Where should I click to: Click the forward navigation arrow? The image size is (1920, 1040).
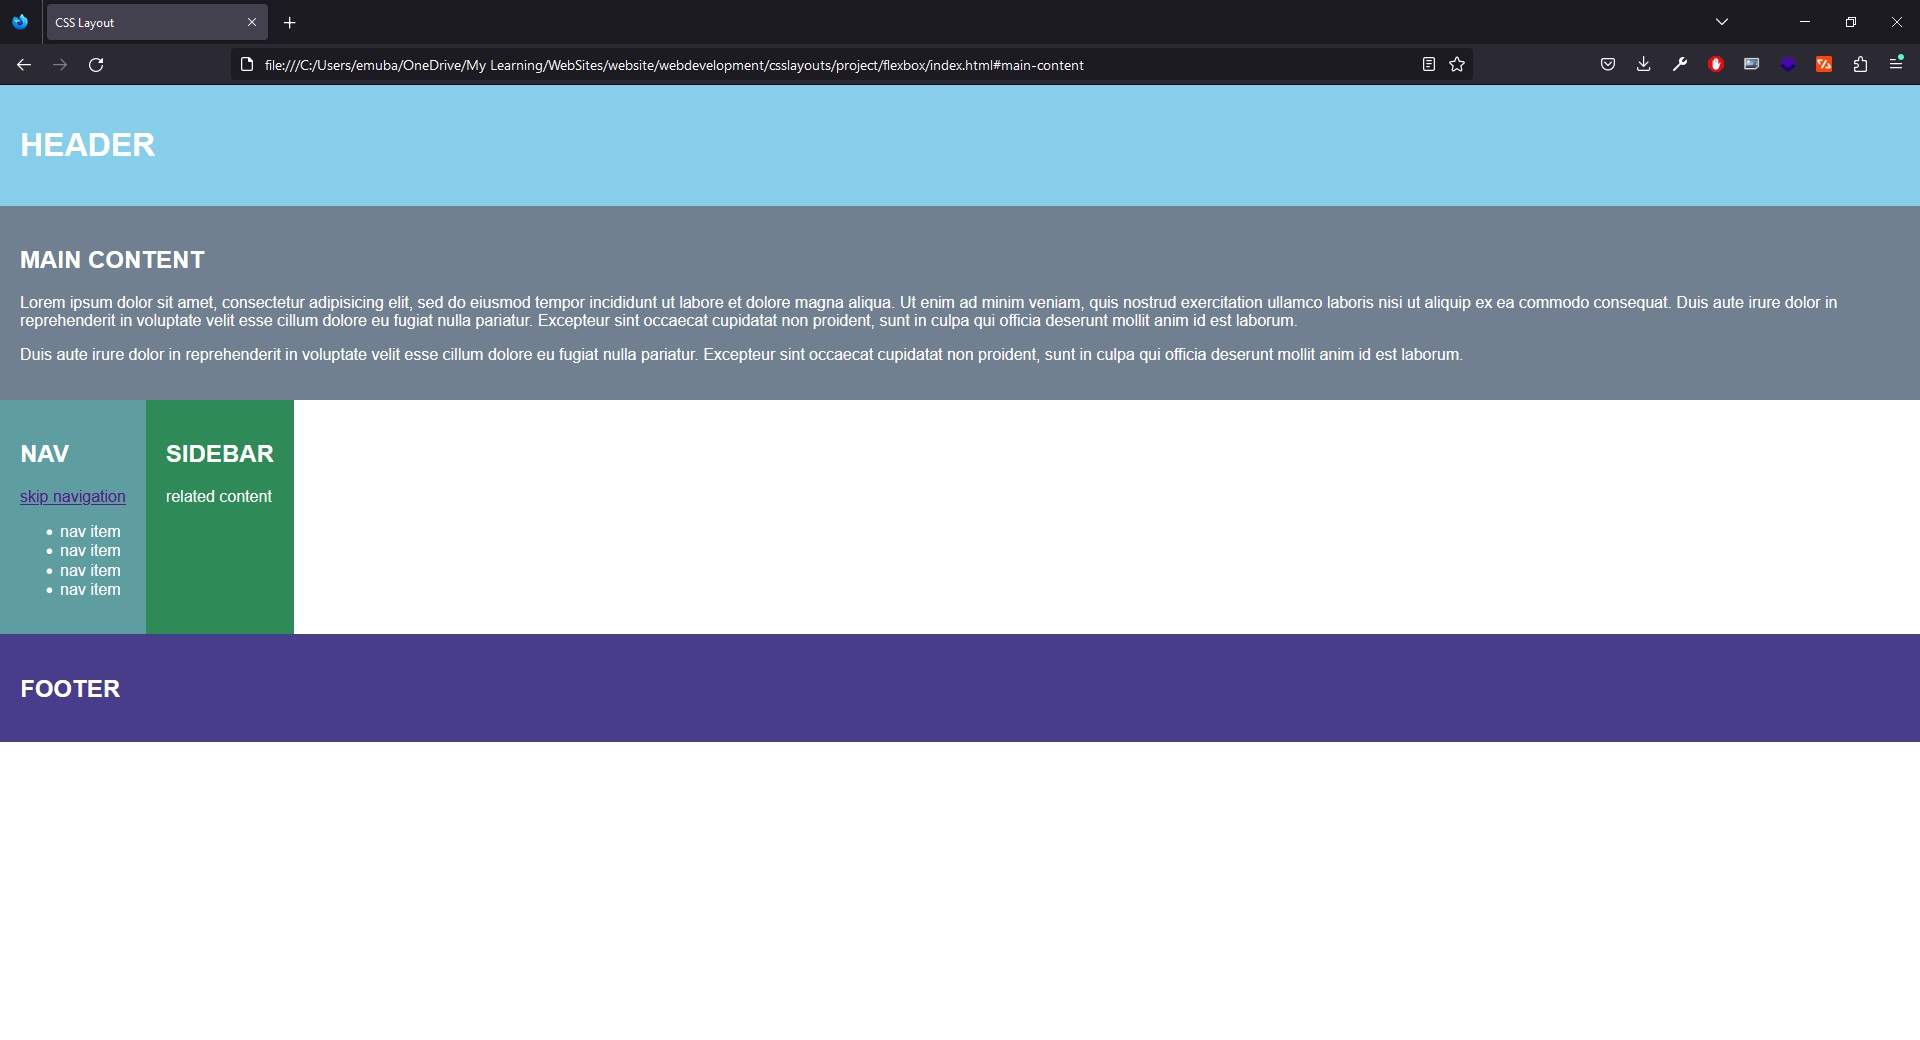point(60,65)
